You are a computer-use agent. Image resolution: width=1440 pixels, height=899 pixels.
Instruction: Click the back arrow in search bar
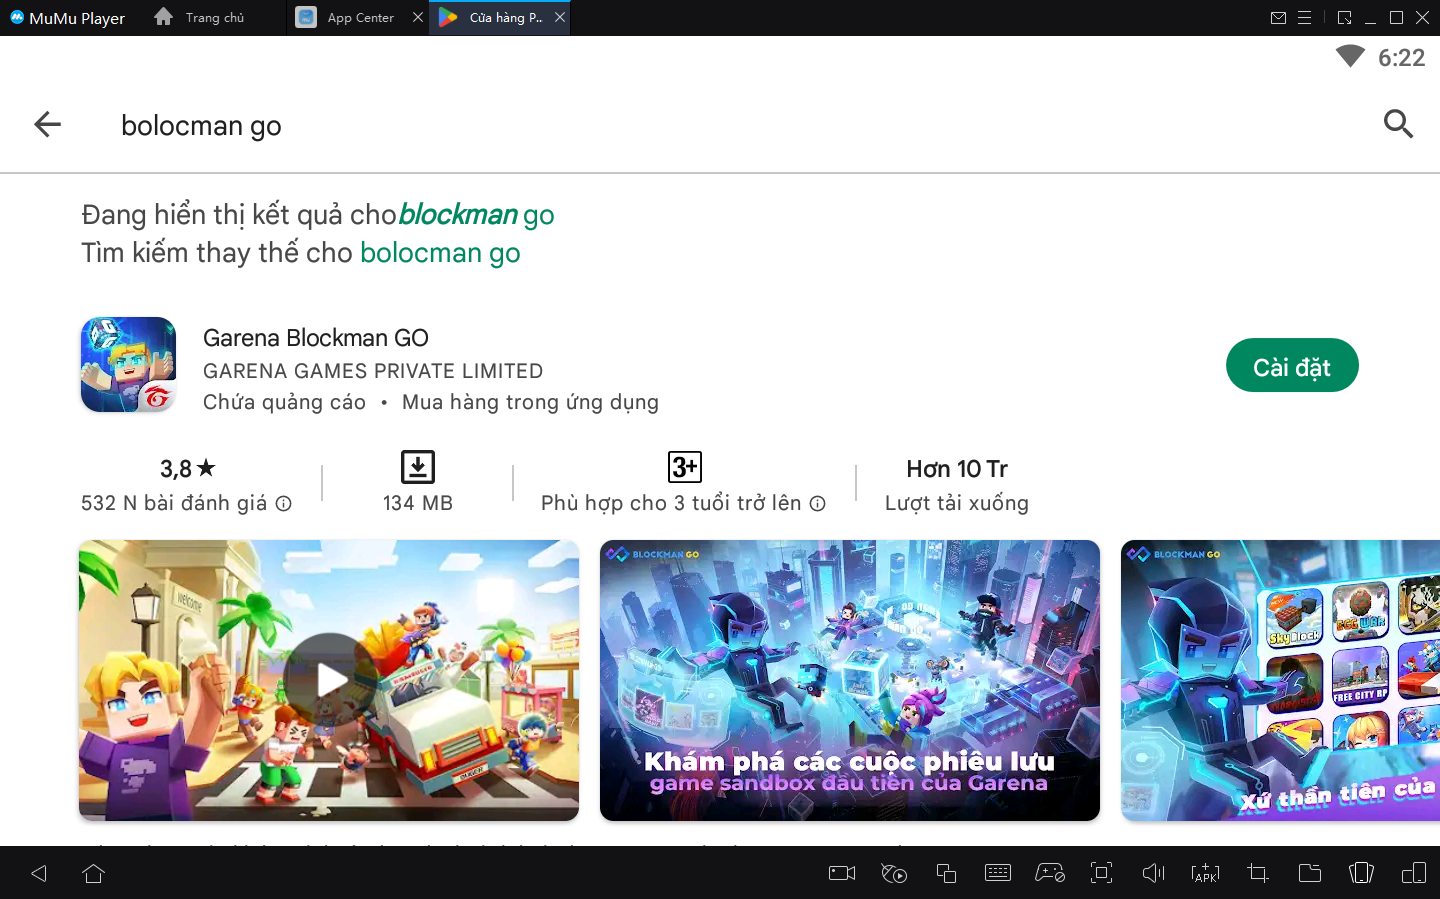point(47,125)
